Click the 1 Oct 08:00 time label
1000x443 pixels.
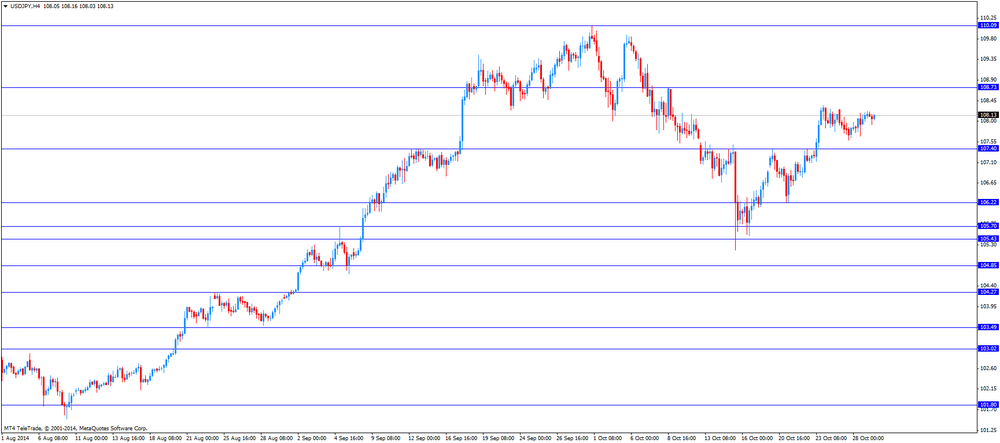pyautogui.click(x=610, y=439)
